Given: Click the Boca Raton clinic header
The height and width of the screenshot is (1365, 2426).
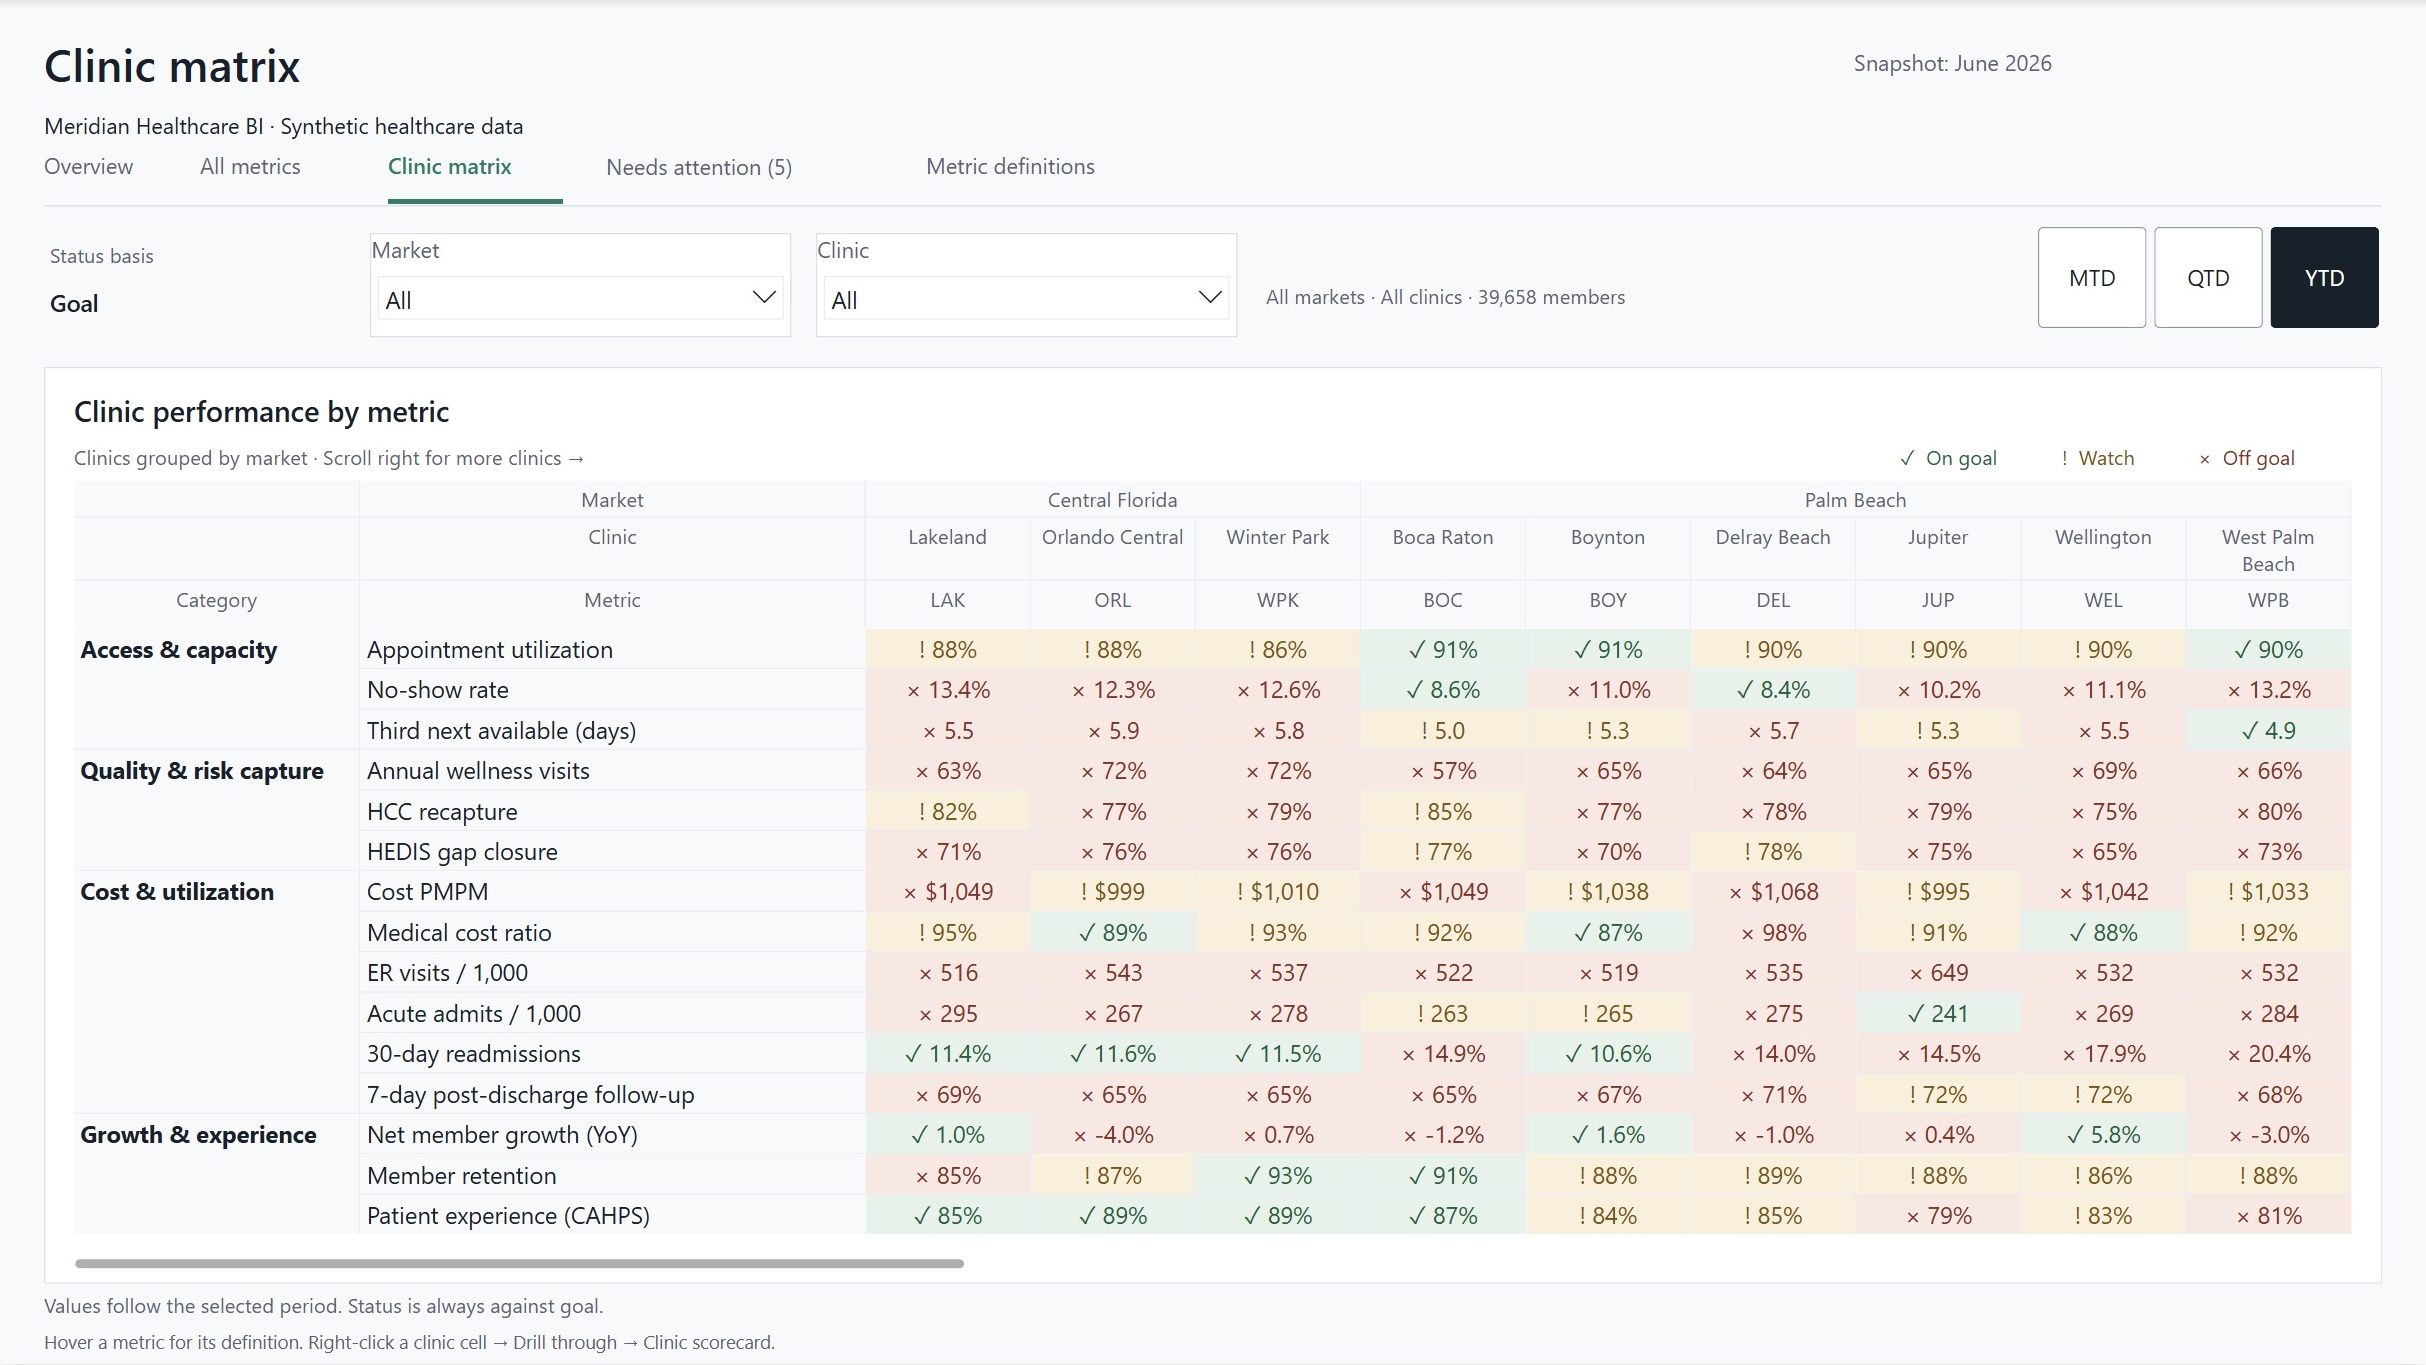Looking at the screenshot, I should pyautogui.click(x=1442, y=537).
